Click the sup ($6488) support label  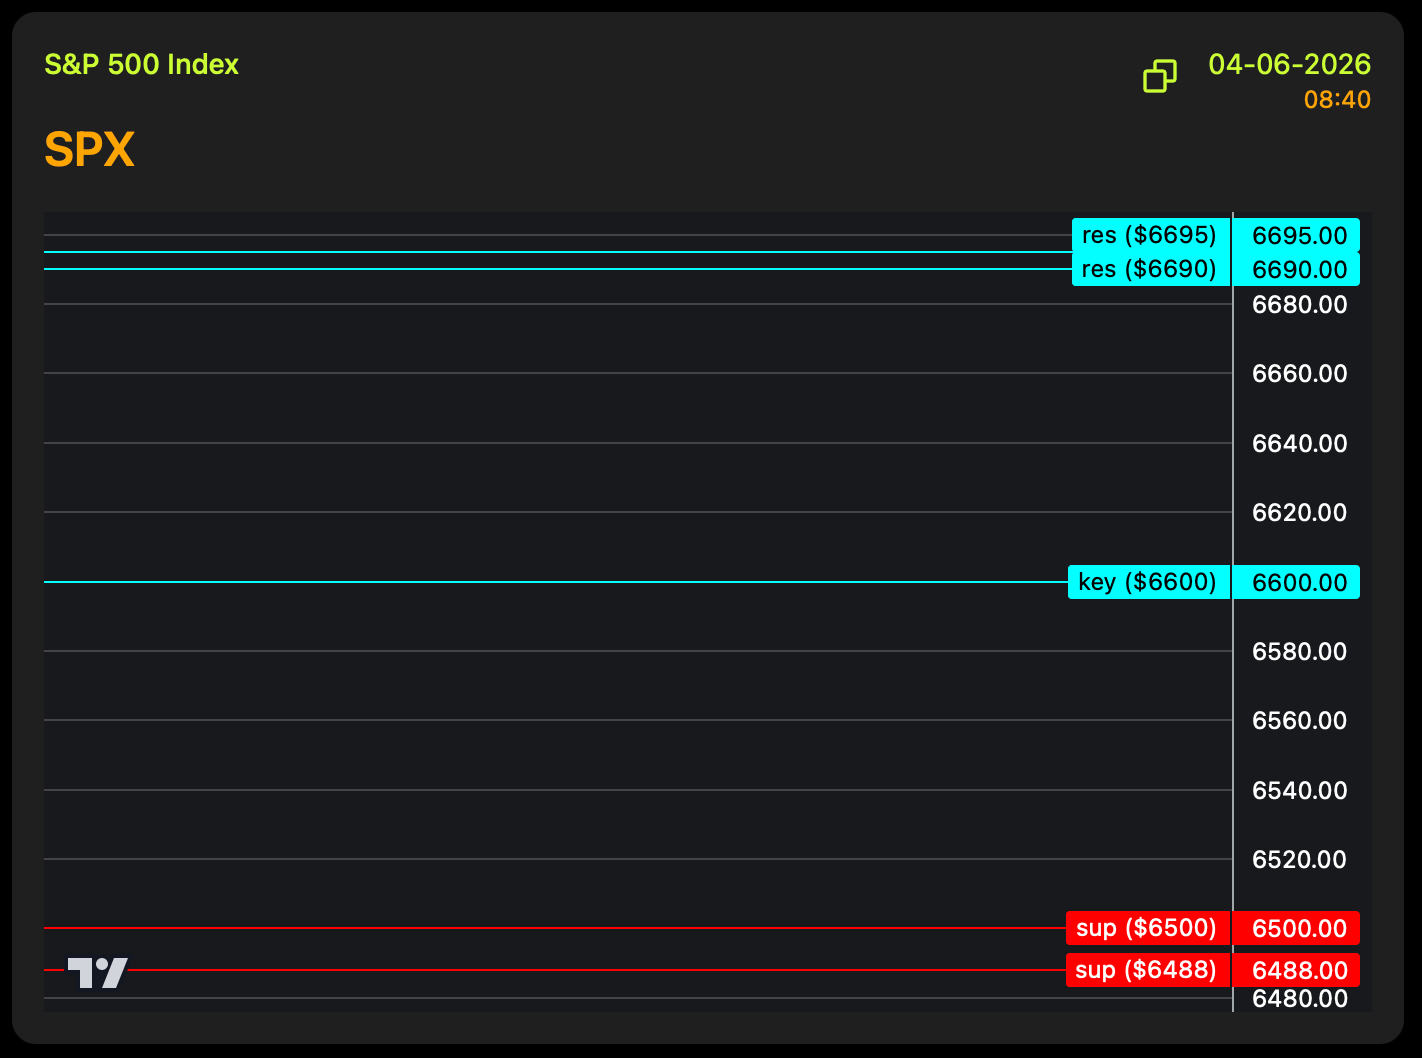coord(1146,970)
